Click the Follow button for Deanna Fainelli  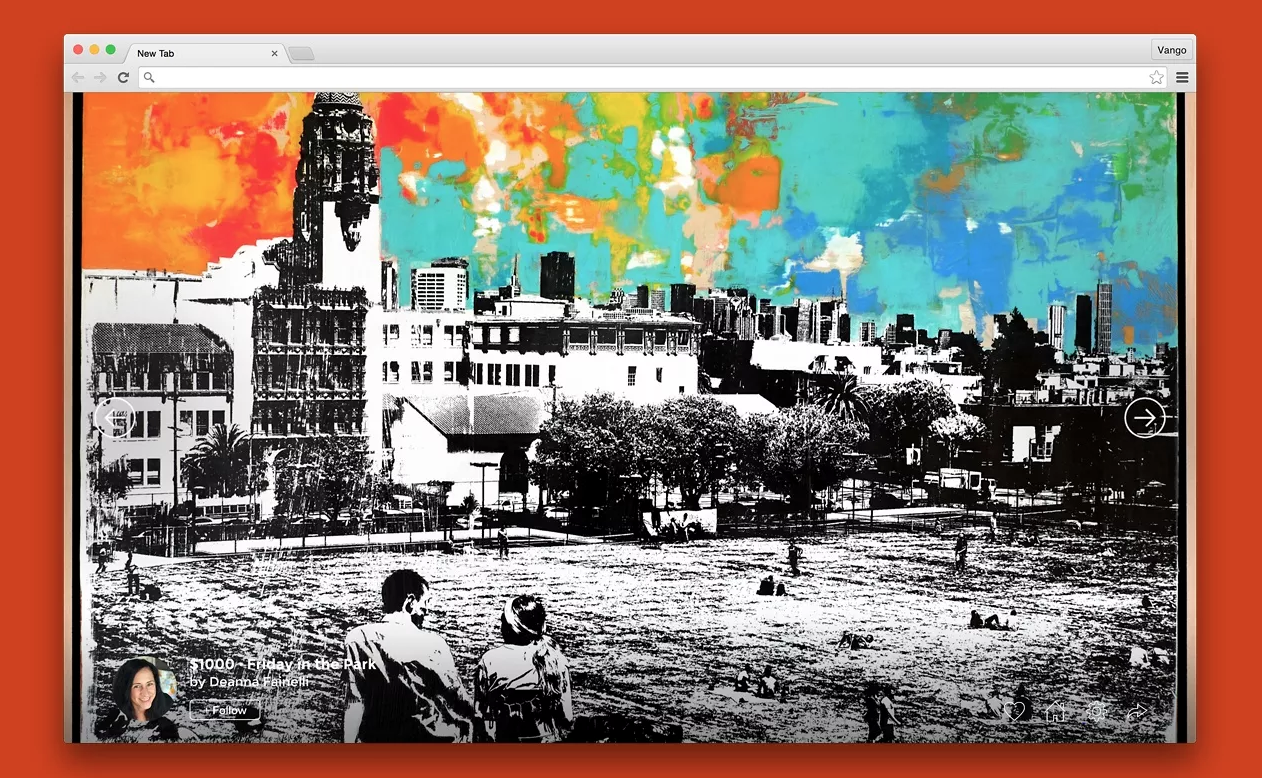[x=225, y=710]
